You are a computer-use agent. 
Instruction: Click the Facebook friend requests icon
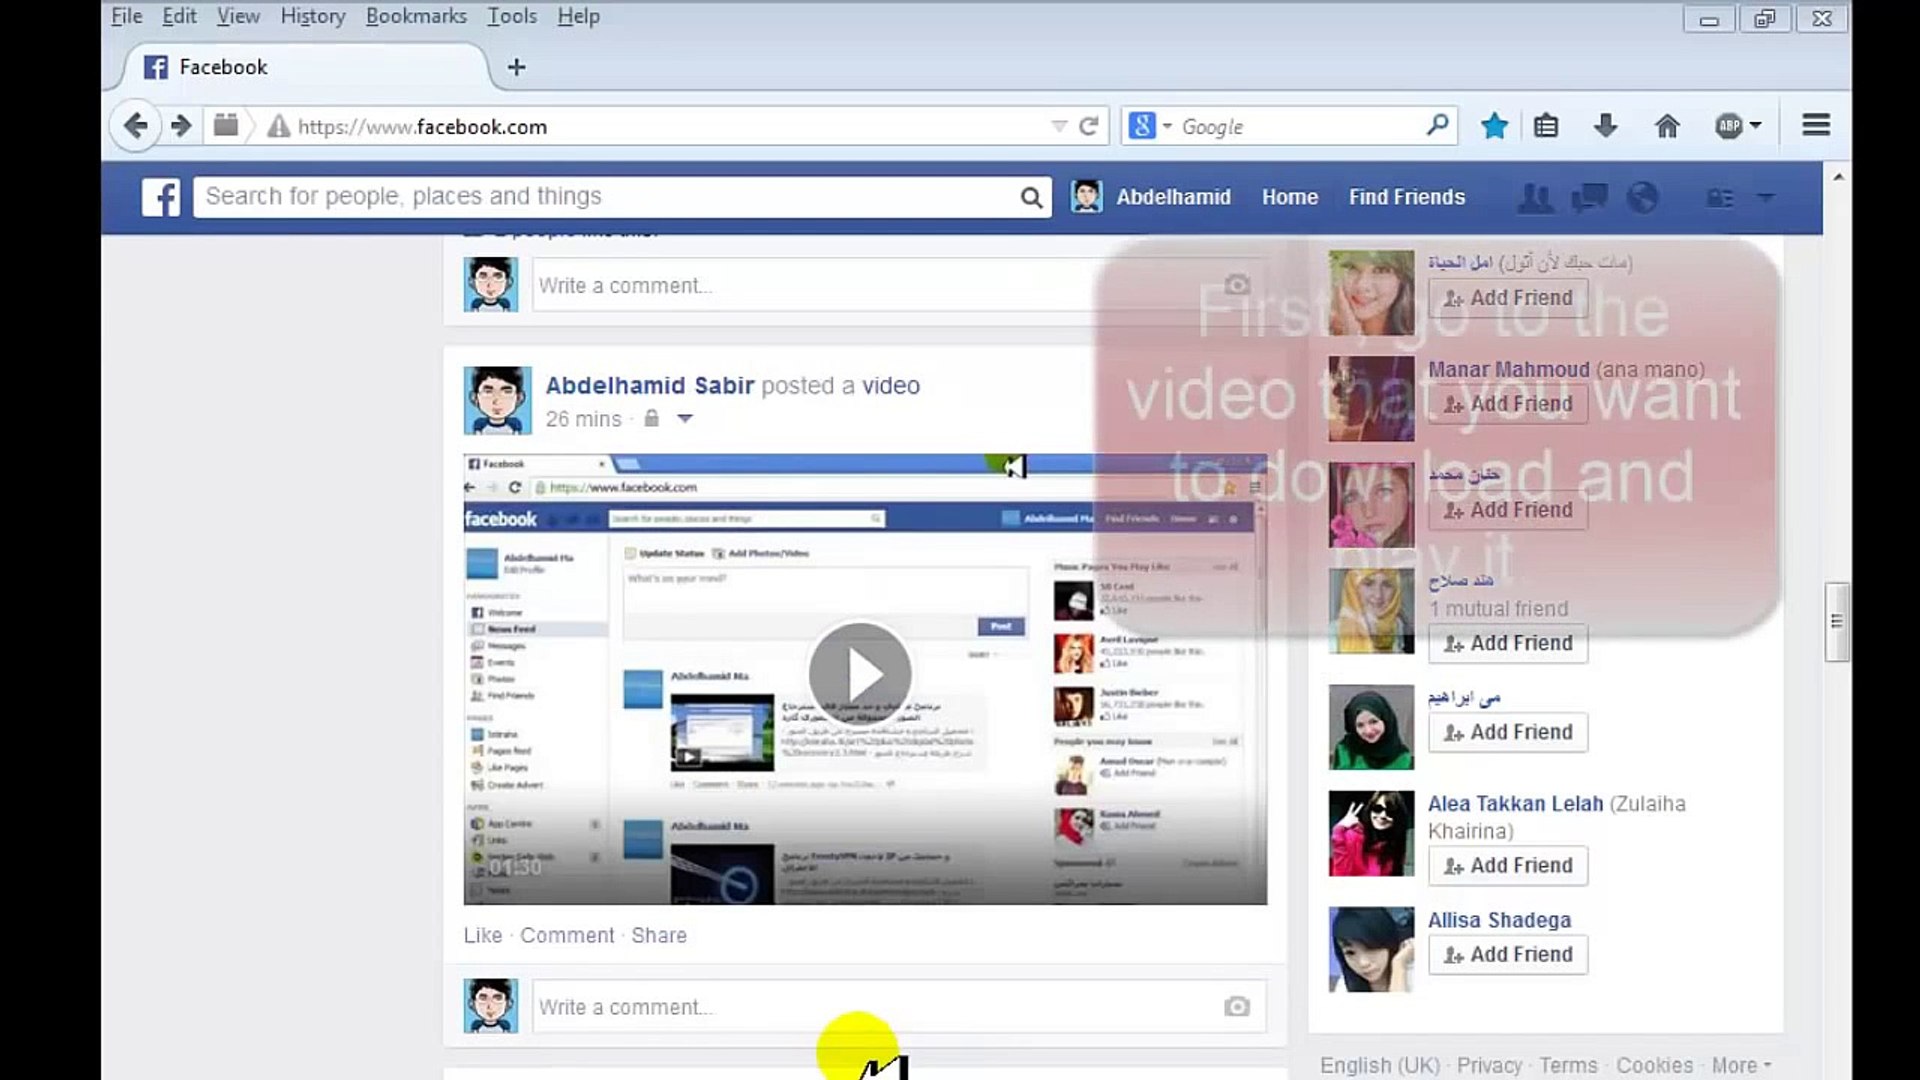(x=1536, y=197)
